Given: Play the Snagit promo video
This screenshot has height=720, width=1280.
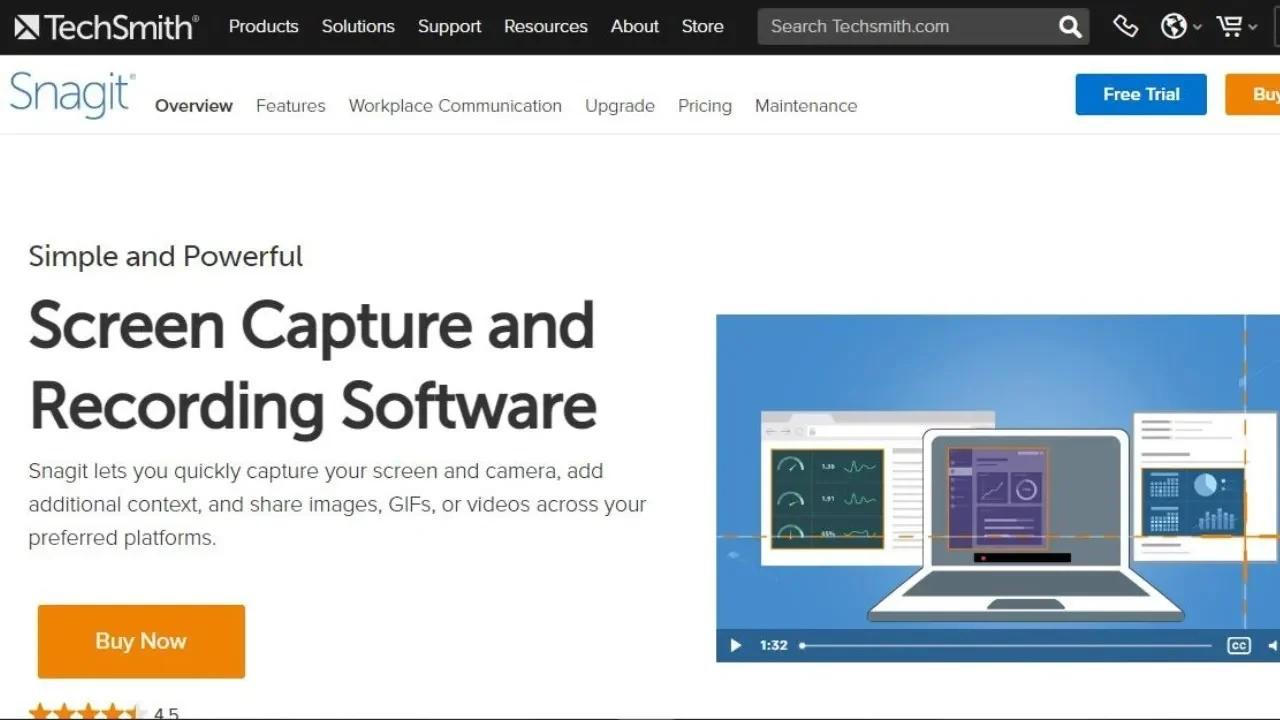Looking at the screenshot, I should click(x=735, y=645).
